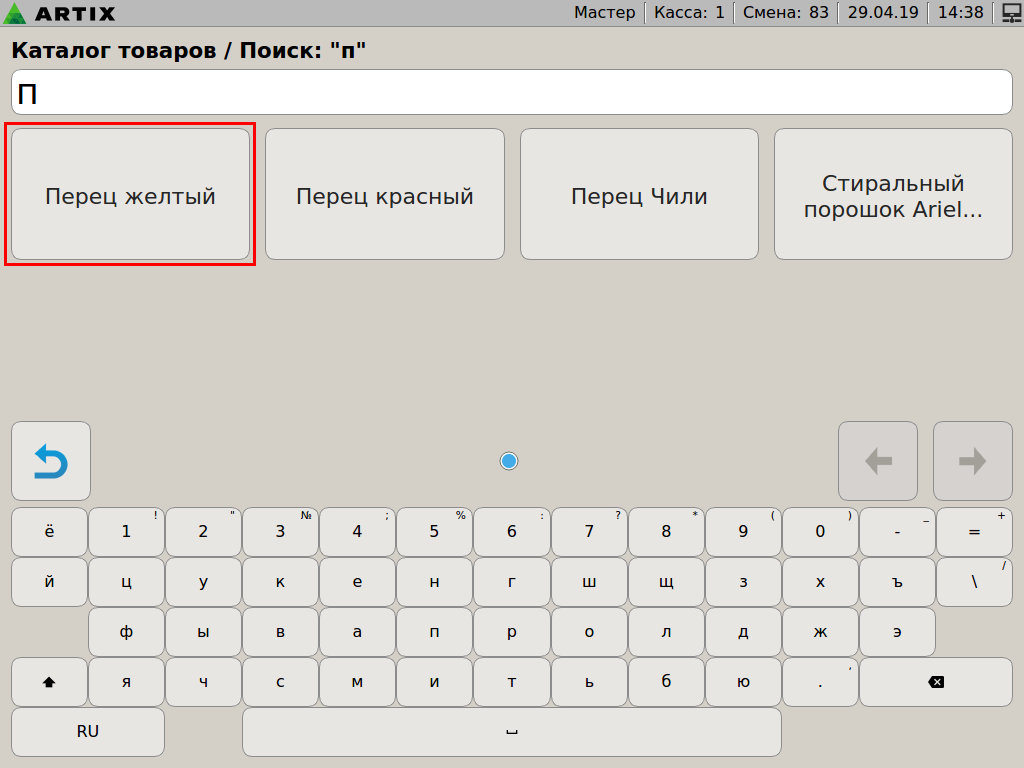Click the network status icon in top bar

(x=1011, y=13)
